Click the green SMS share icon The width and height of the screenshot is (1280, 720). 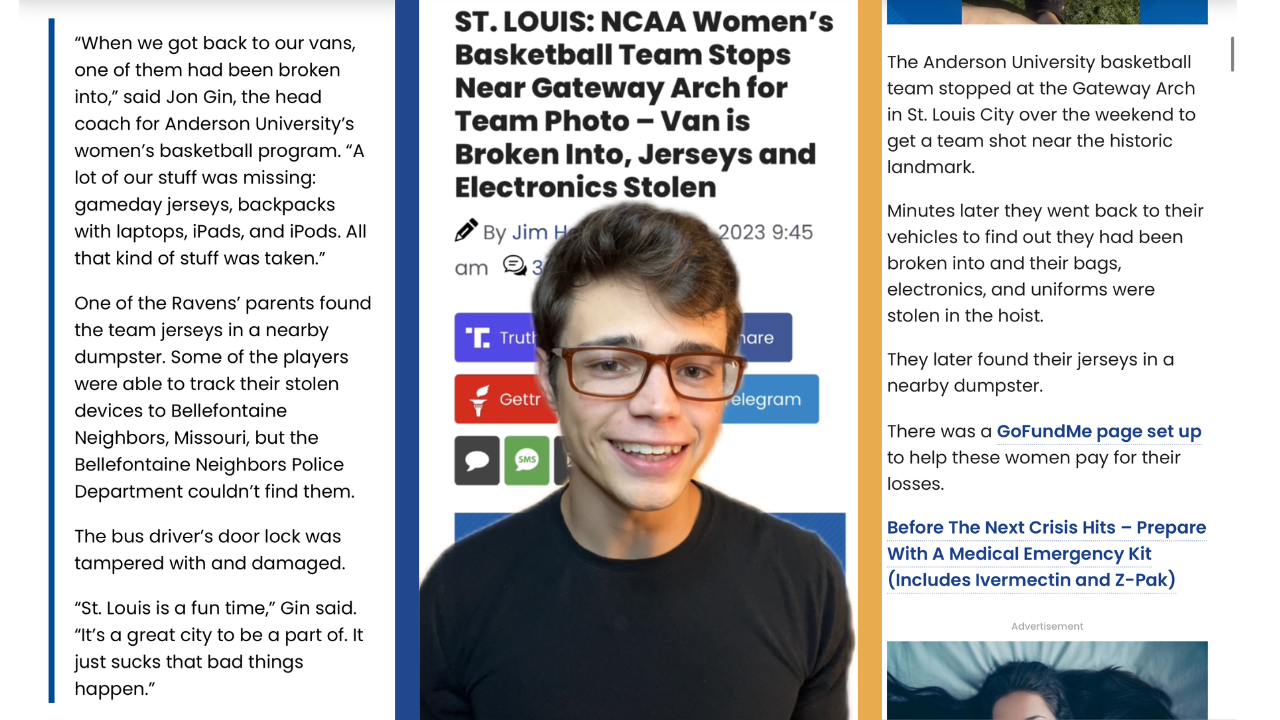point(526,460)
